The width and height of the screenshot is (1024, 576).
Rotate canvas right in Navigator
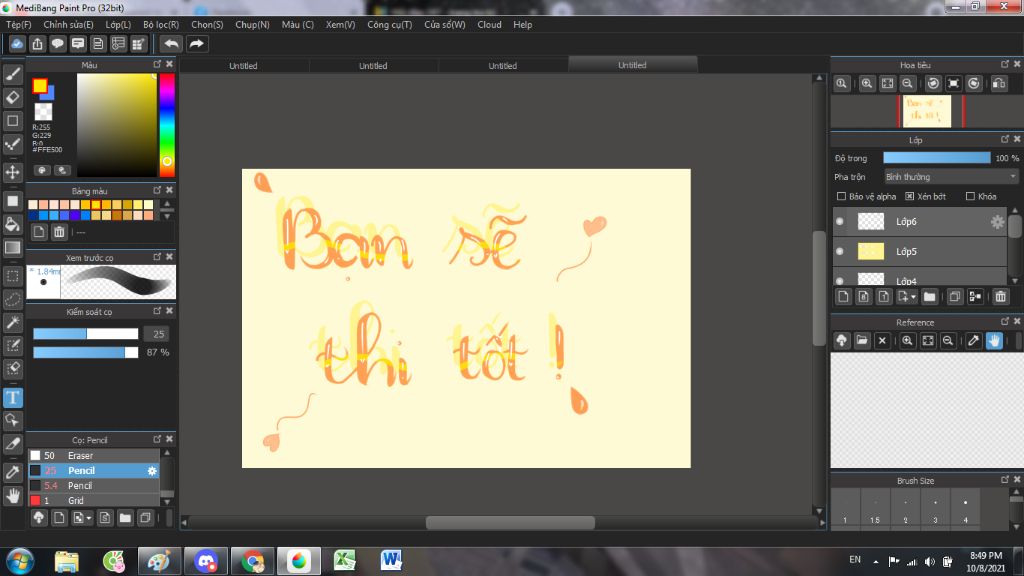tap(974, 84)
